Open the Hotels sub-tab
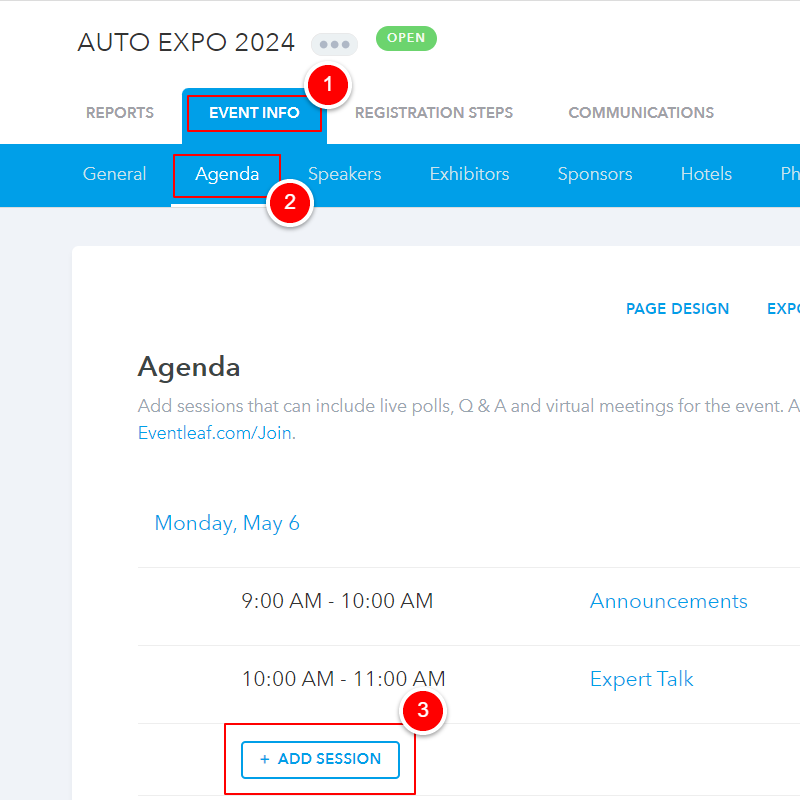The height and width of the screenshot is (800, 800). (x=706, y=174)
